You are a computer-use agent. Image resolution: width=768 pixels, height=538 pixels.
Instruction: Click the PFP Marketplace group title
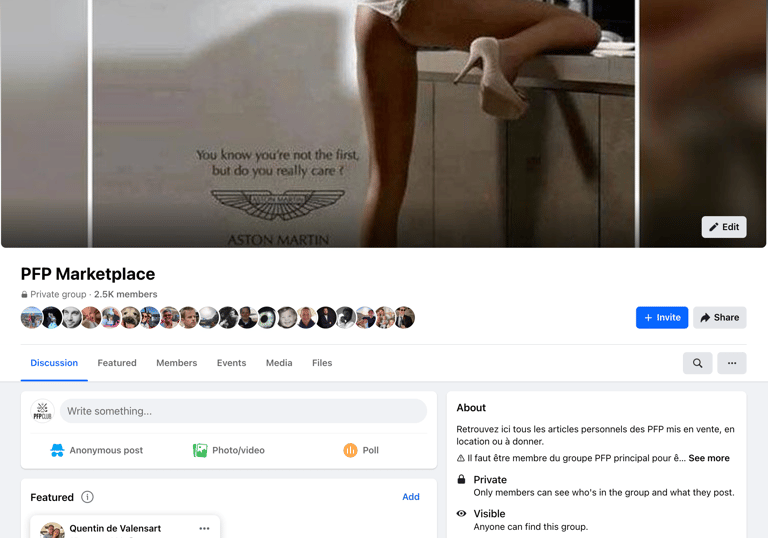pos(88,274)
